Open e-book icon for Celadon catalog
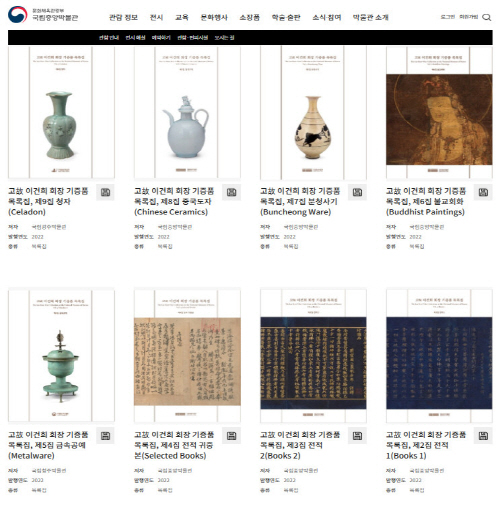The height and width of the screenshot is (507, 500). pyautogui.click(x=105, y=192)
